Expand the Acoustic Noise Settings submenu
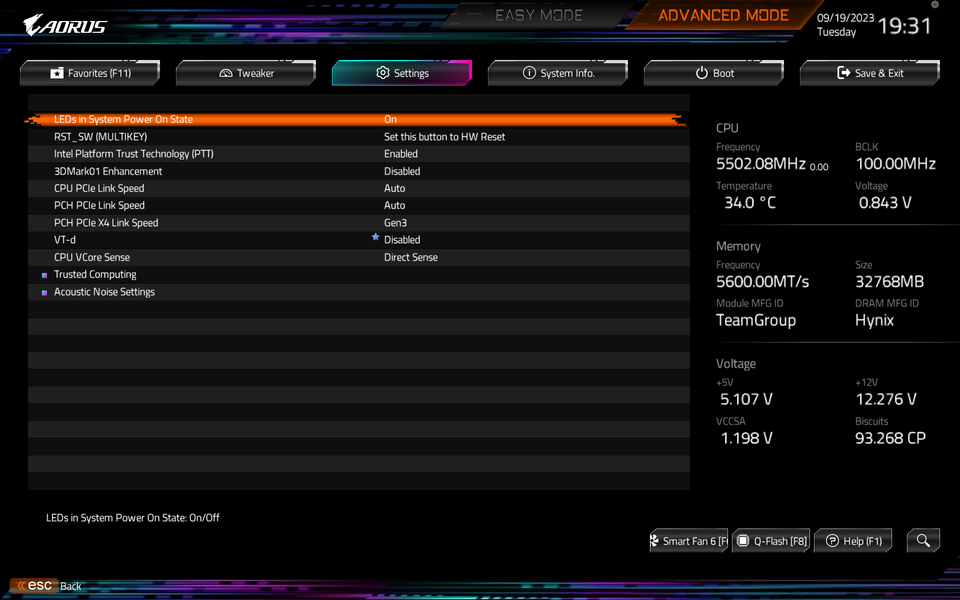 tap(104, 291)
